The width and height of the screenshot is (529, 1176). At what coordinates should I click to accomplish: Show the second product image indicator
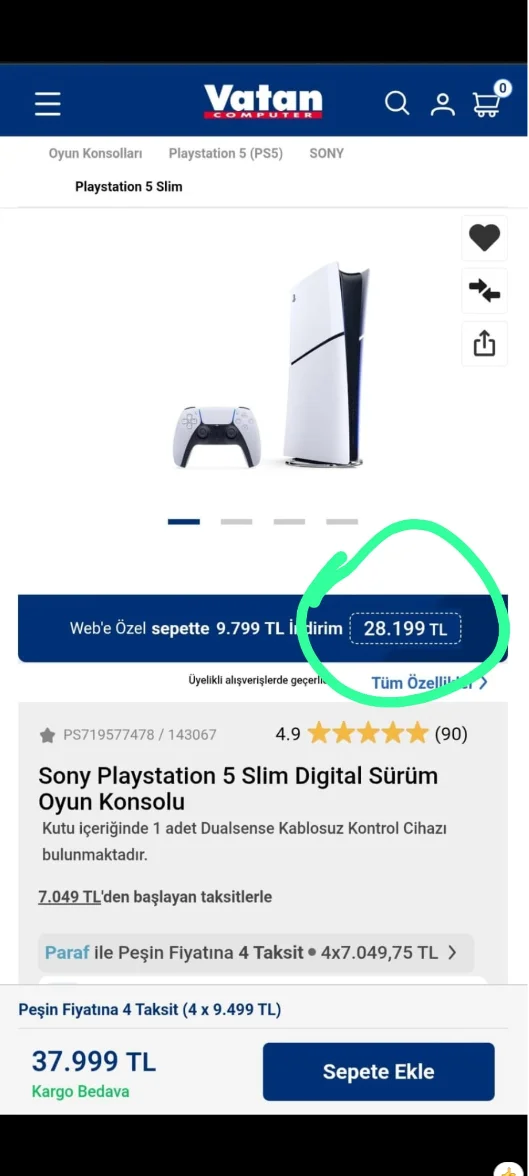236,521
